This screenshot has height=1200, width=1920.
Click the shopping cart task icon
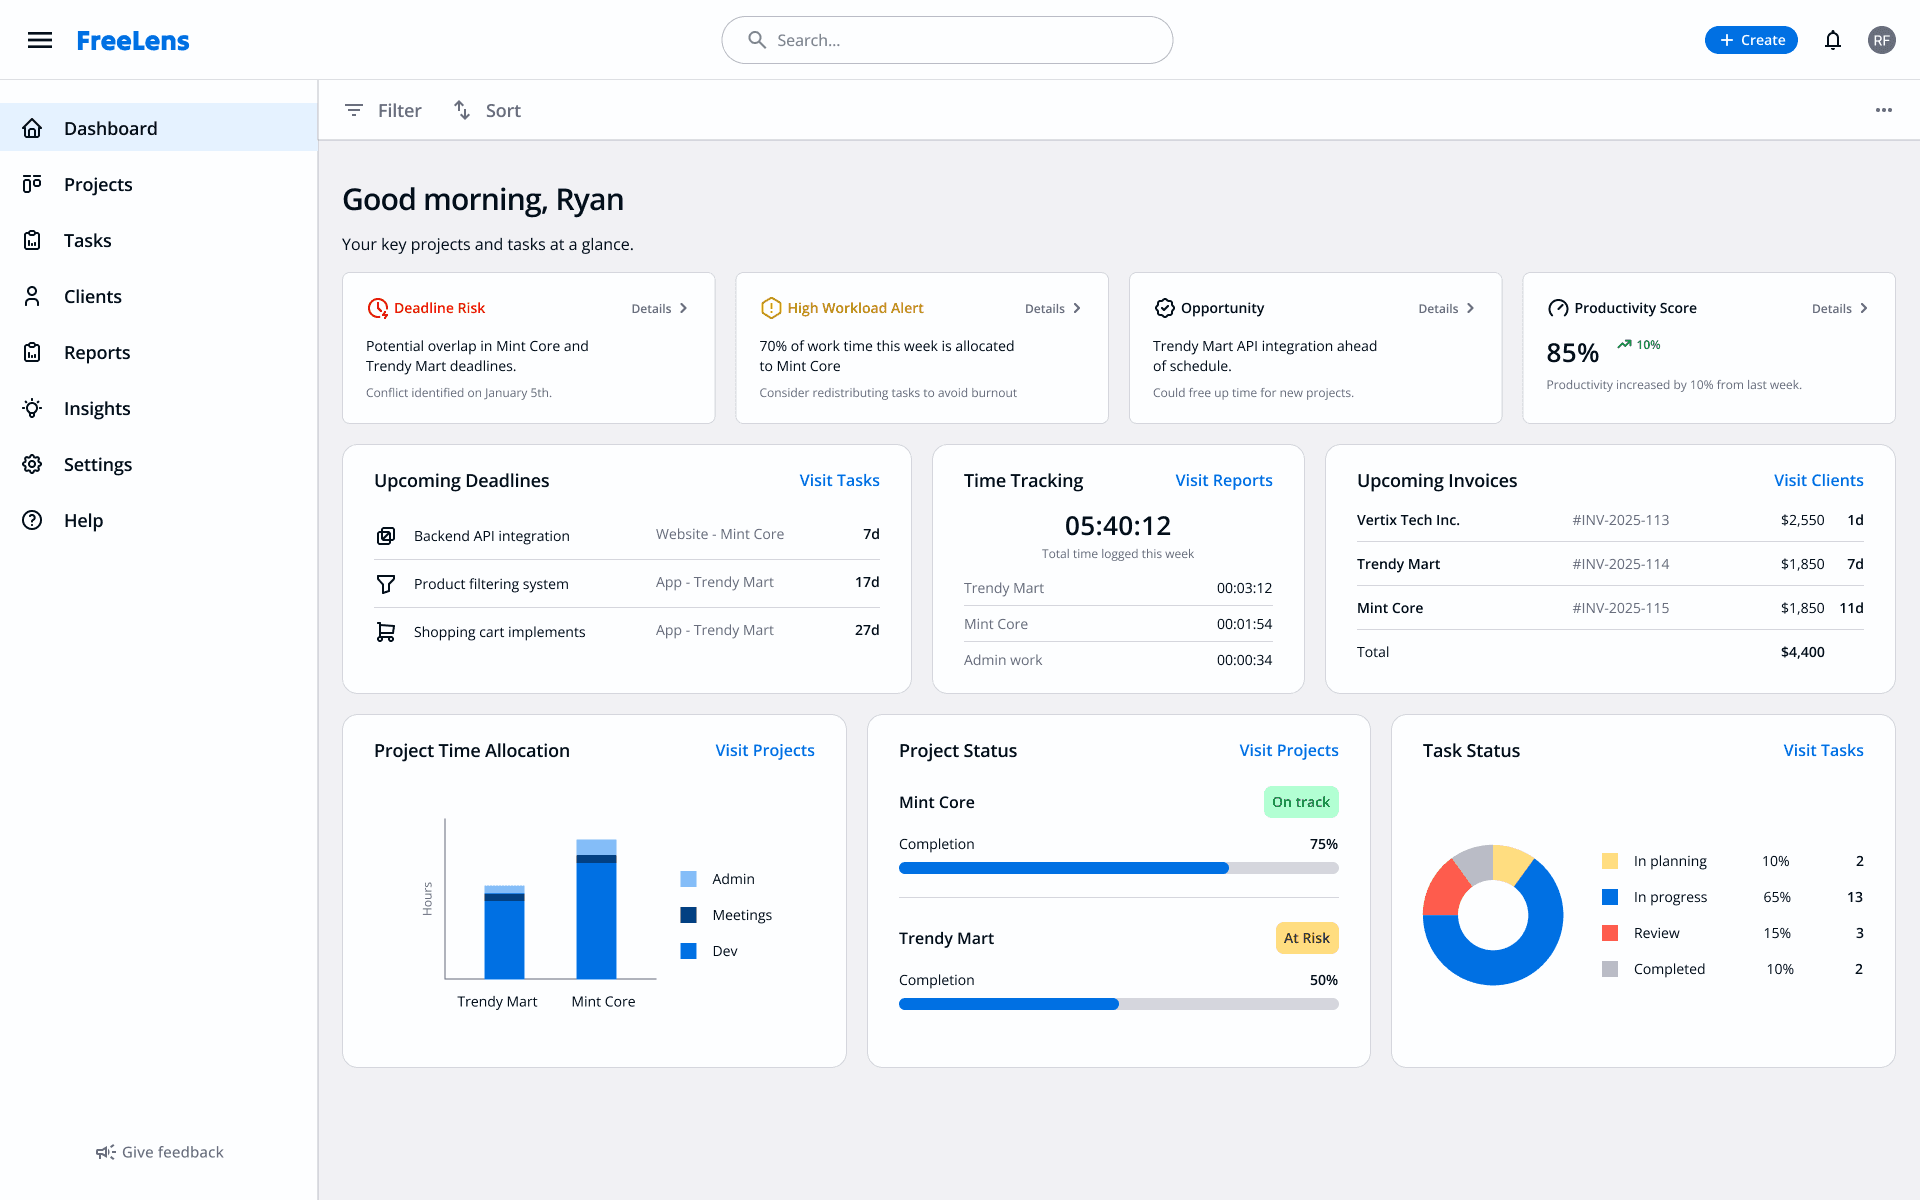click(385, 632)
